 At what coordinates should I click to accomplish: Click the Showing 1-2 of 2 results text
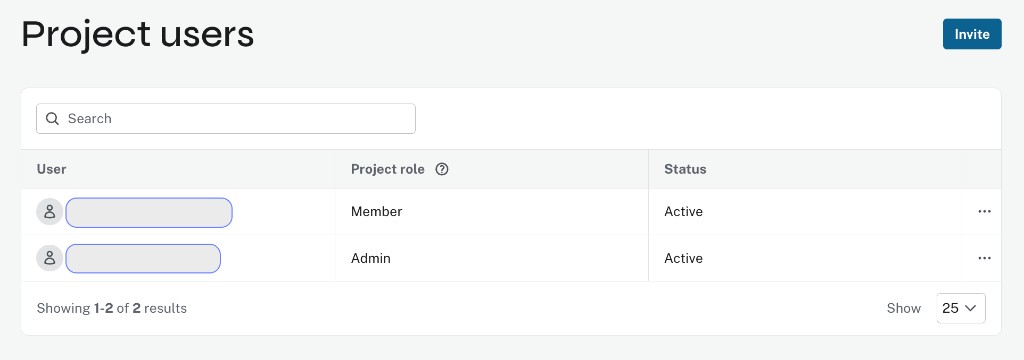(112, 308)
